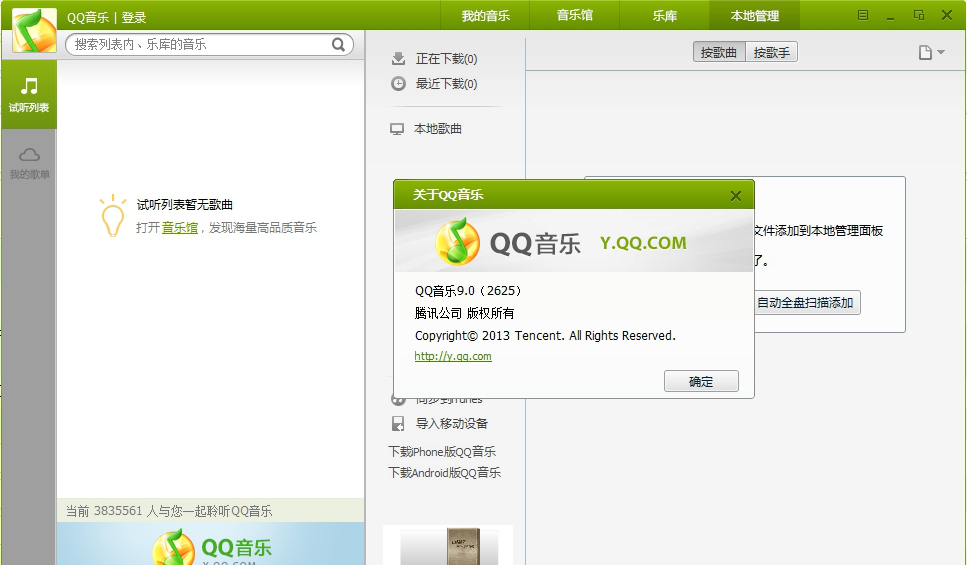Open the 音乐馆 link in the empty list hint
967x587 pixels.
coord(179,228)
